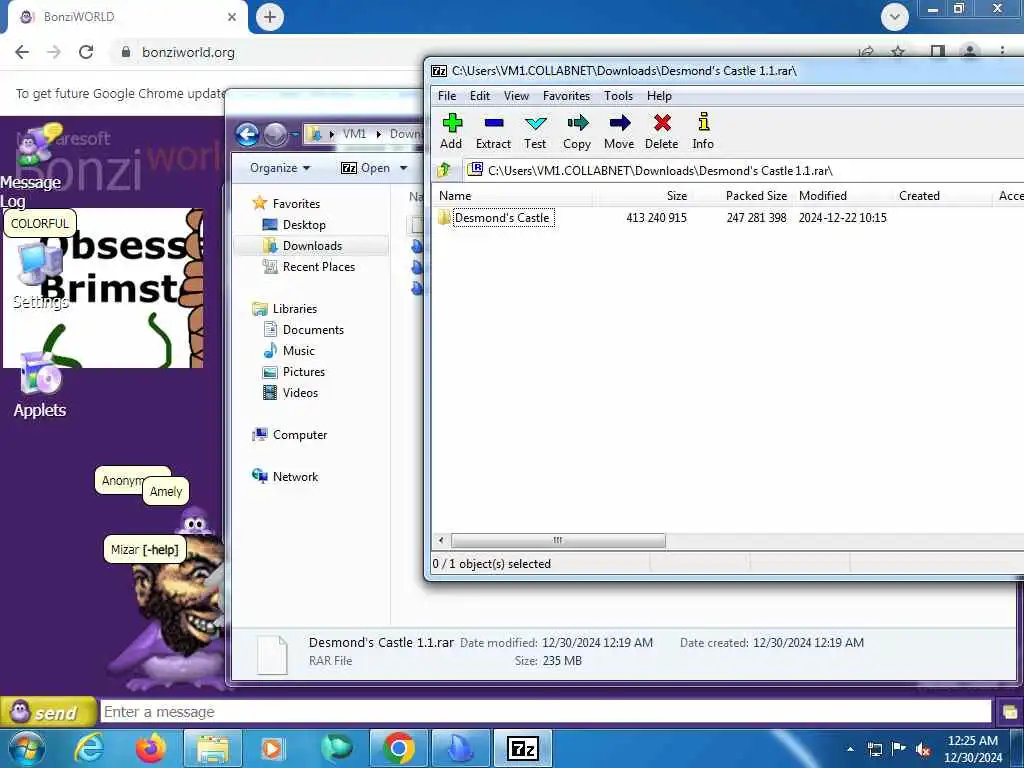Open the BonziWORLD Settings icon

coord(40,277)
